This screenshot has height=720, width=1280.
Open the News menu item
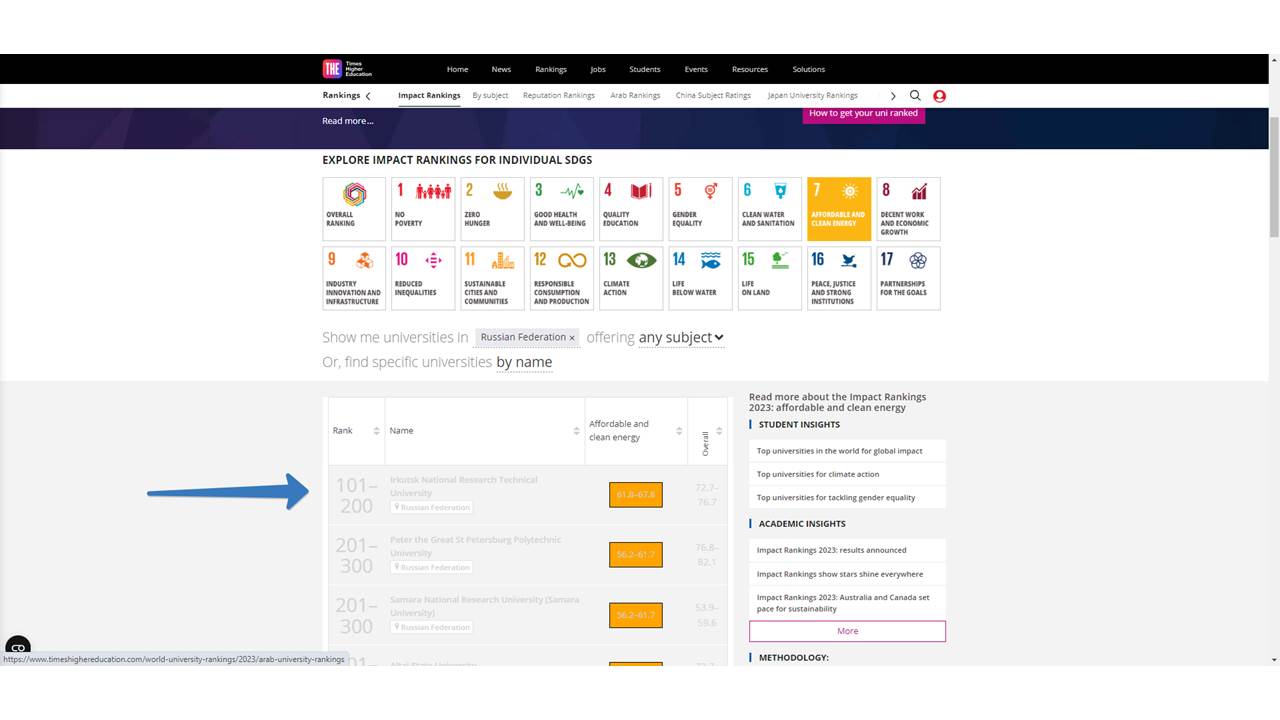501,69
